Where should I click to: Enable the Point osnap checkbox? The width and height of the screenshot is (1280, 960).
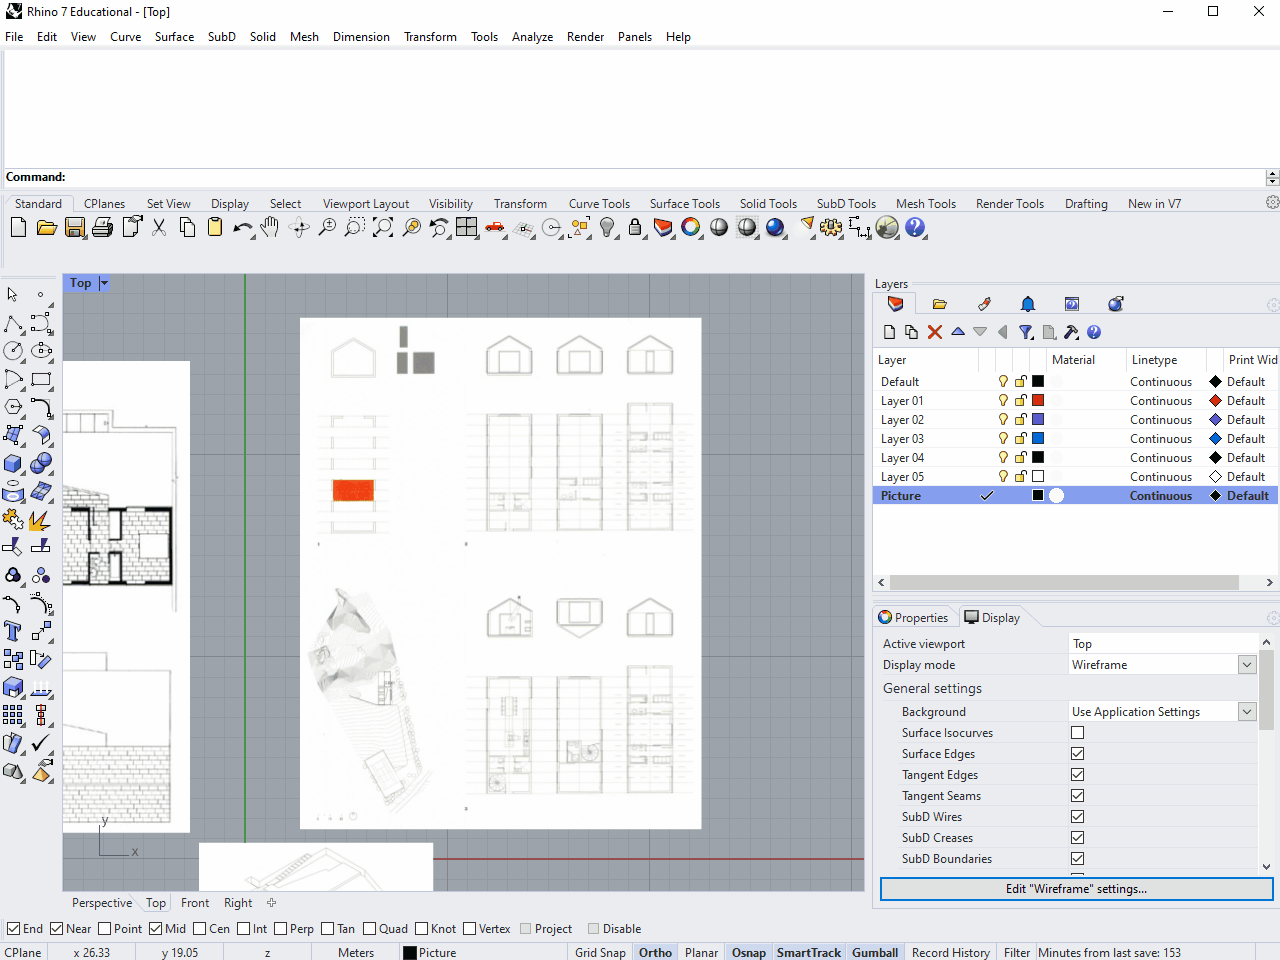(105, 929)
